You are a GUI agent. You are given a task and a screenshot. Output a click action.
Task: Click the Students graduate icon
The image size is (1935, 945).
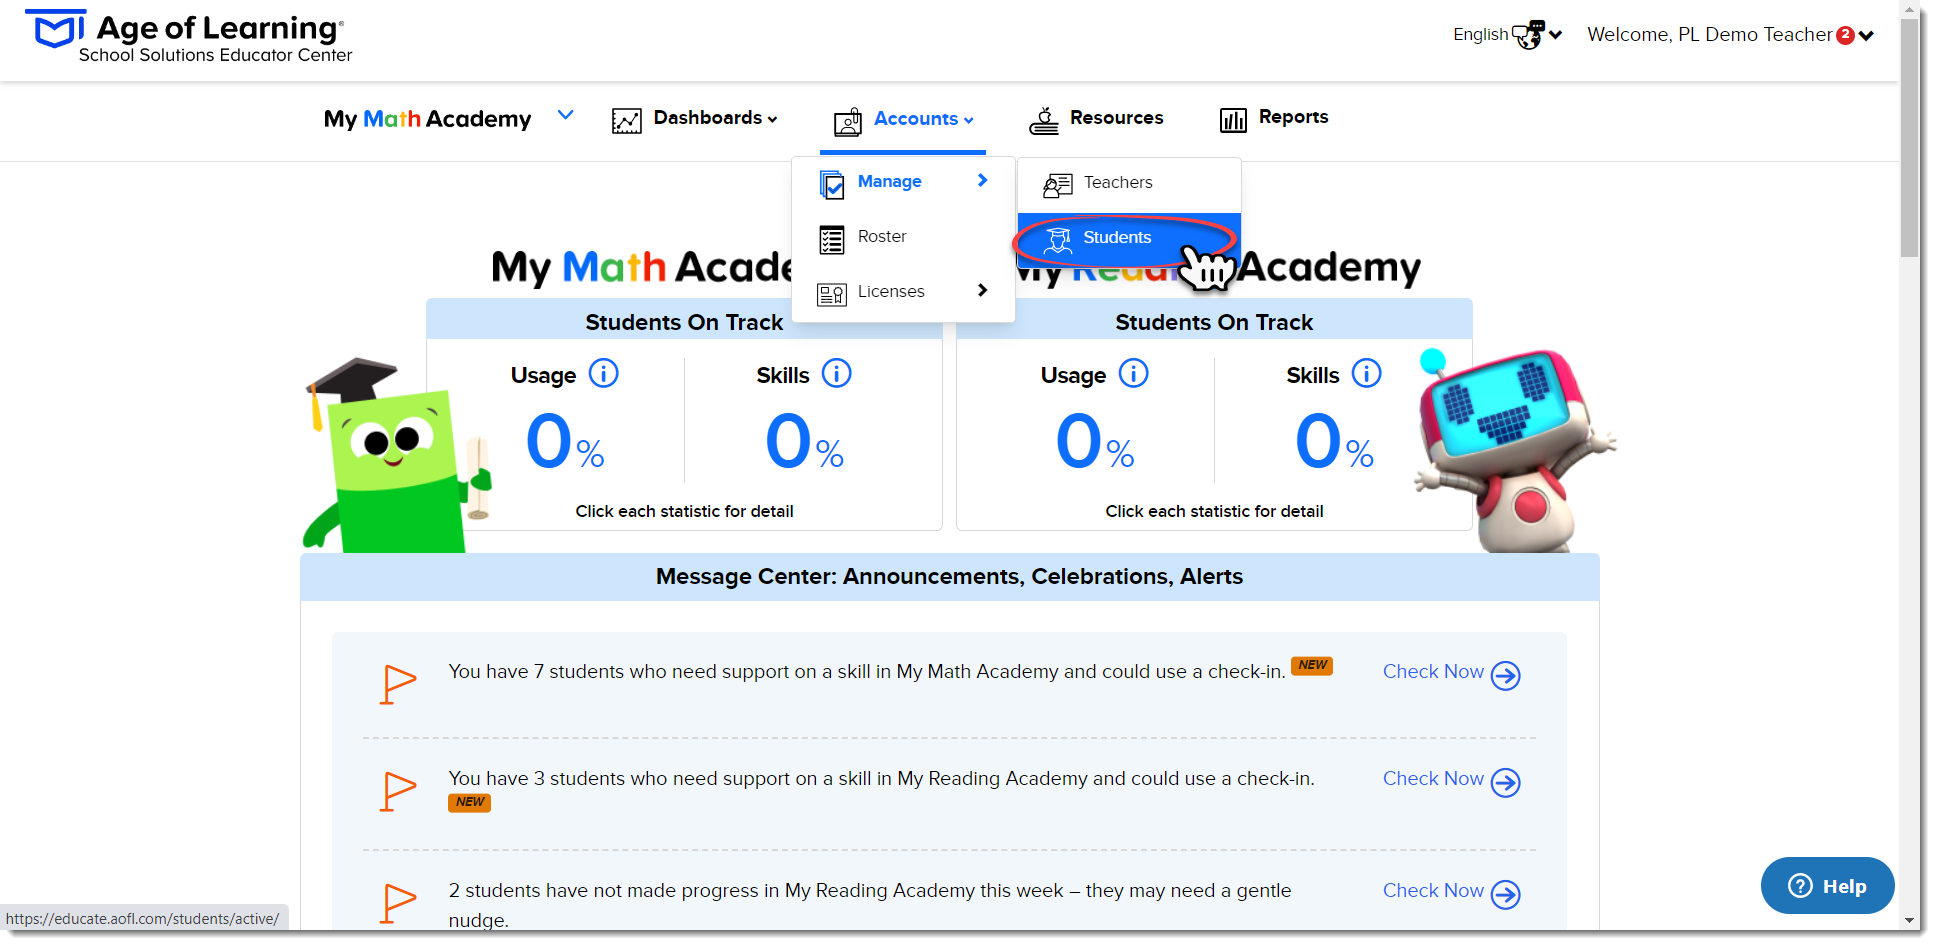click(x=1058, y=239)
